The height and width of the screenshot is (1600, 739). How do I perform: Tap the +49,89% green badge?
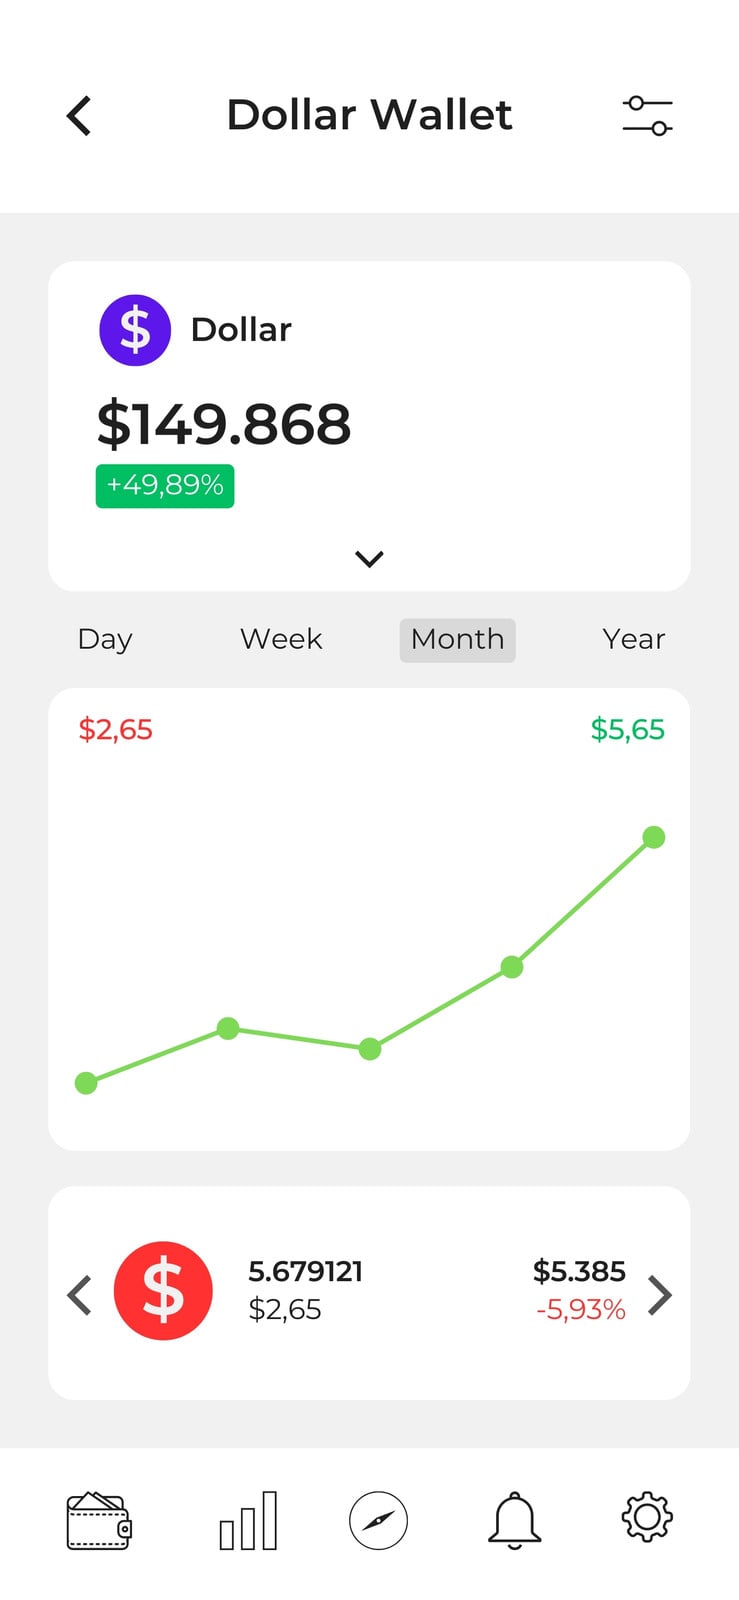click(165, 486)
